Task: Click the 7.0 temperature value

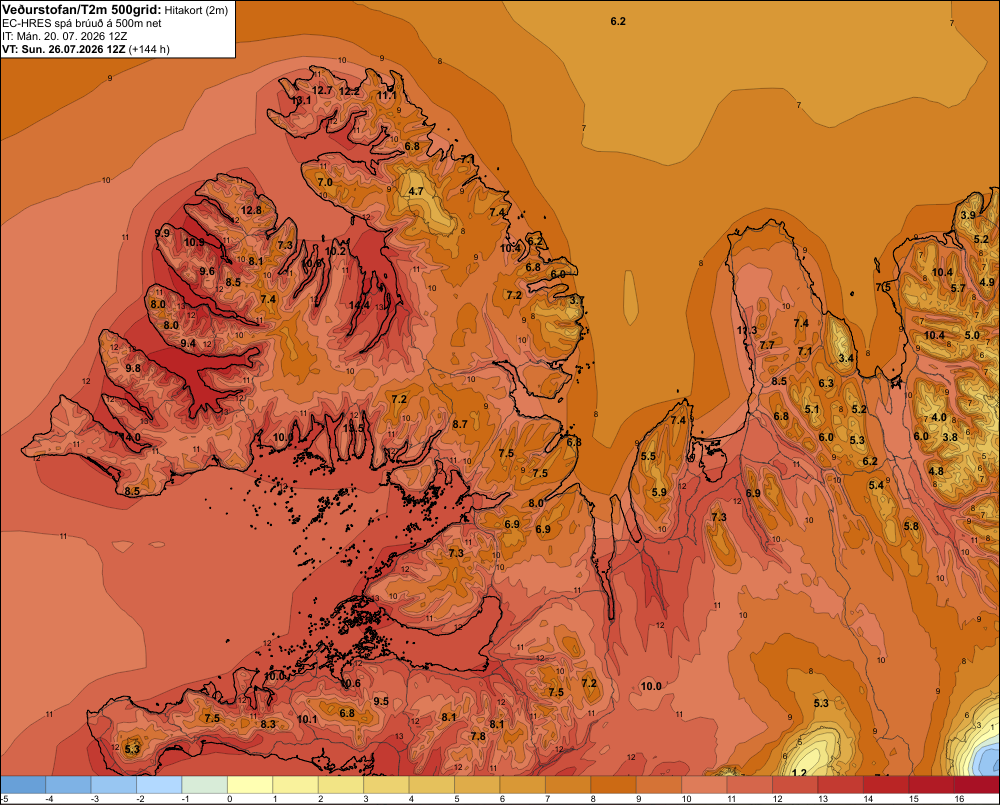Action: click(x=325, y=182)
